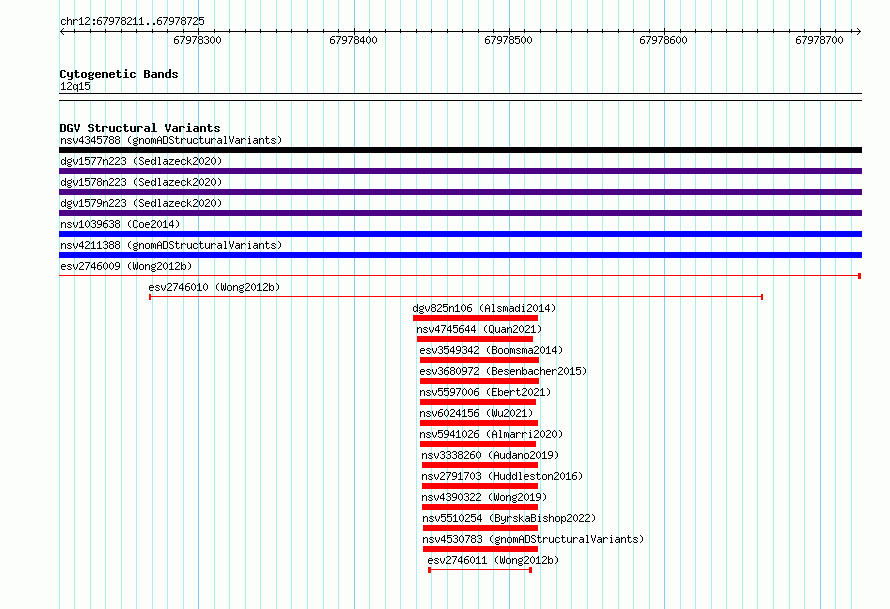This screenshot has height=609, width=890.
Task: Open nsv3338260 (Audano2019) label
Action: click(490, 455)
